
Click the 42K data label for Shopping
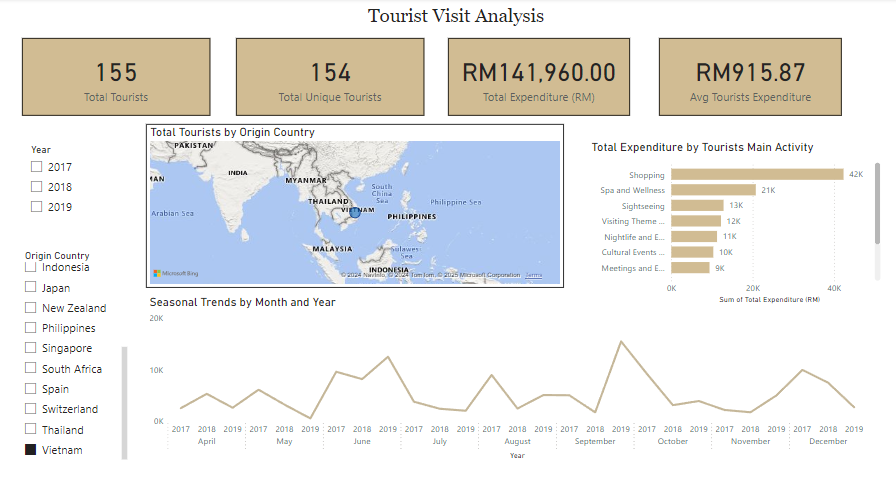856,174
